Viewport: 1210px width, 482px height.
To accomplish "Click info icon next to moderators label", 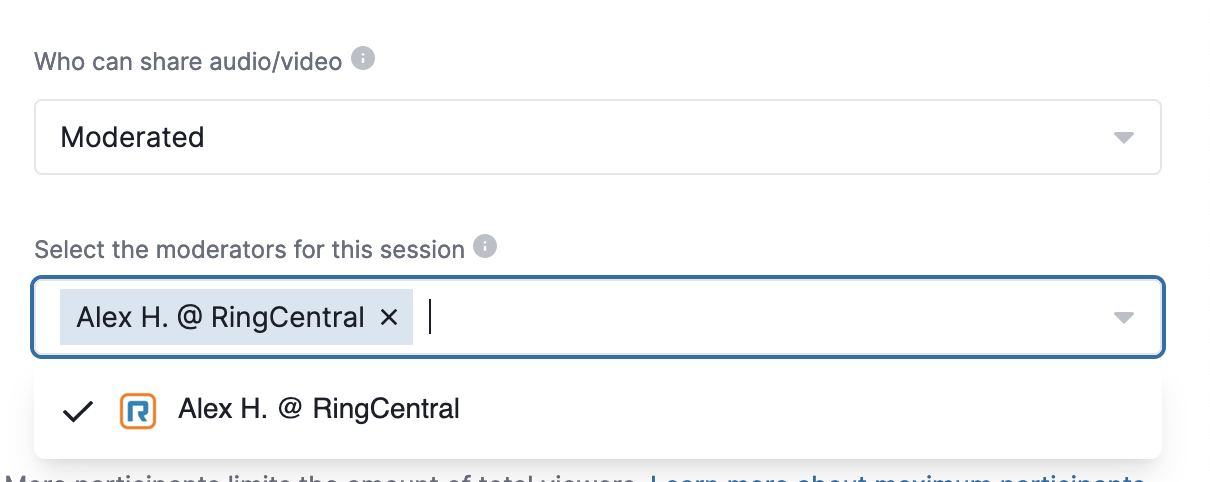I will (x=485, y=247).
